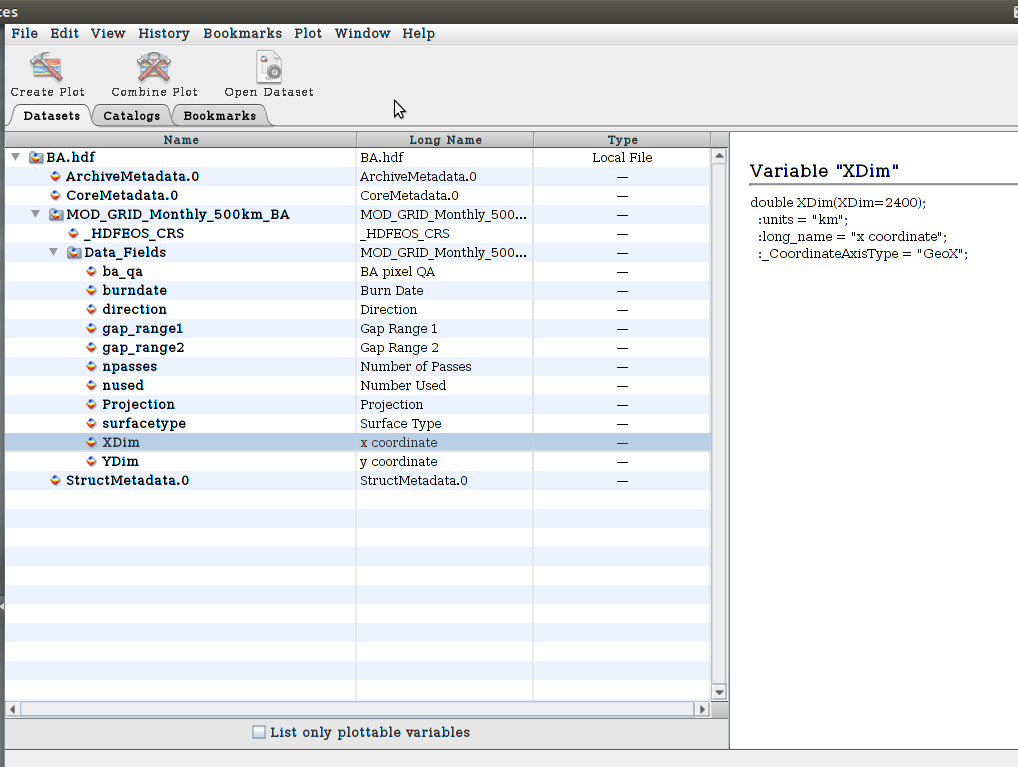Switch to the Bookmarks tab
Image resolution: width=1018 pixels, height=767 pixels.
(219, 116)
